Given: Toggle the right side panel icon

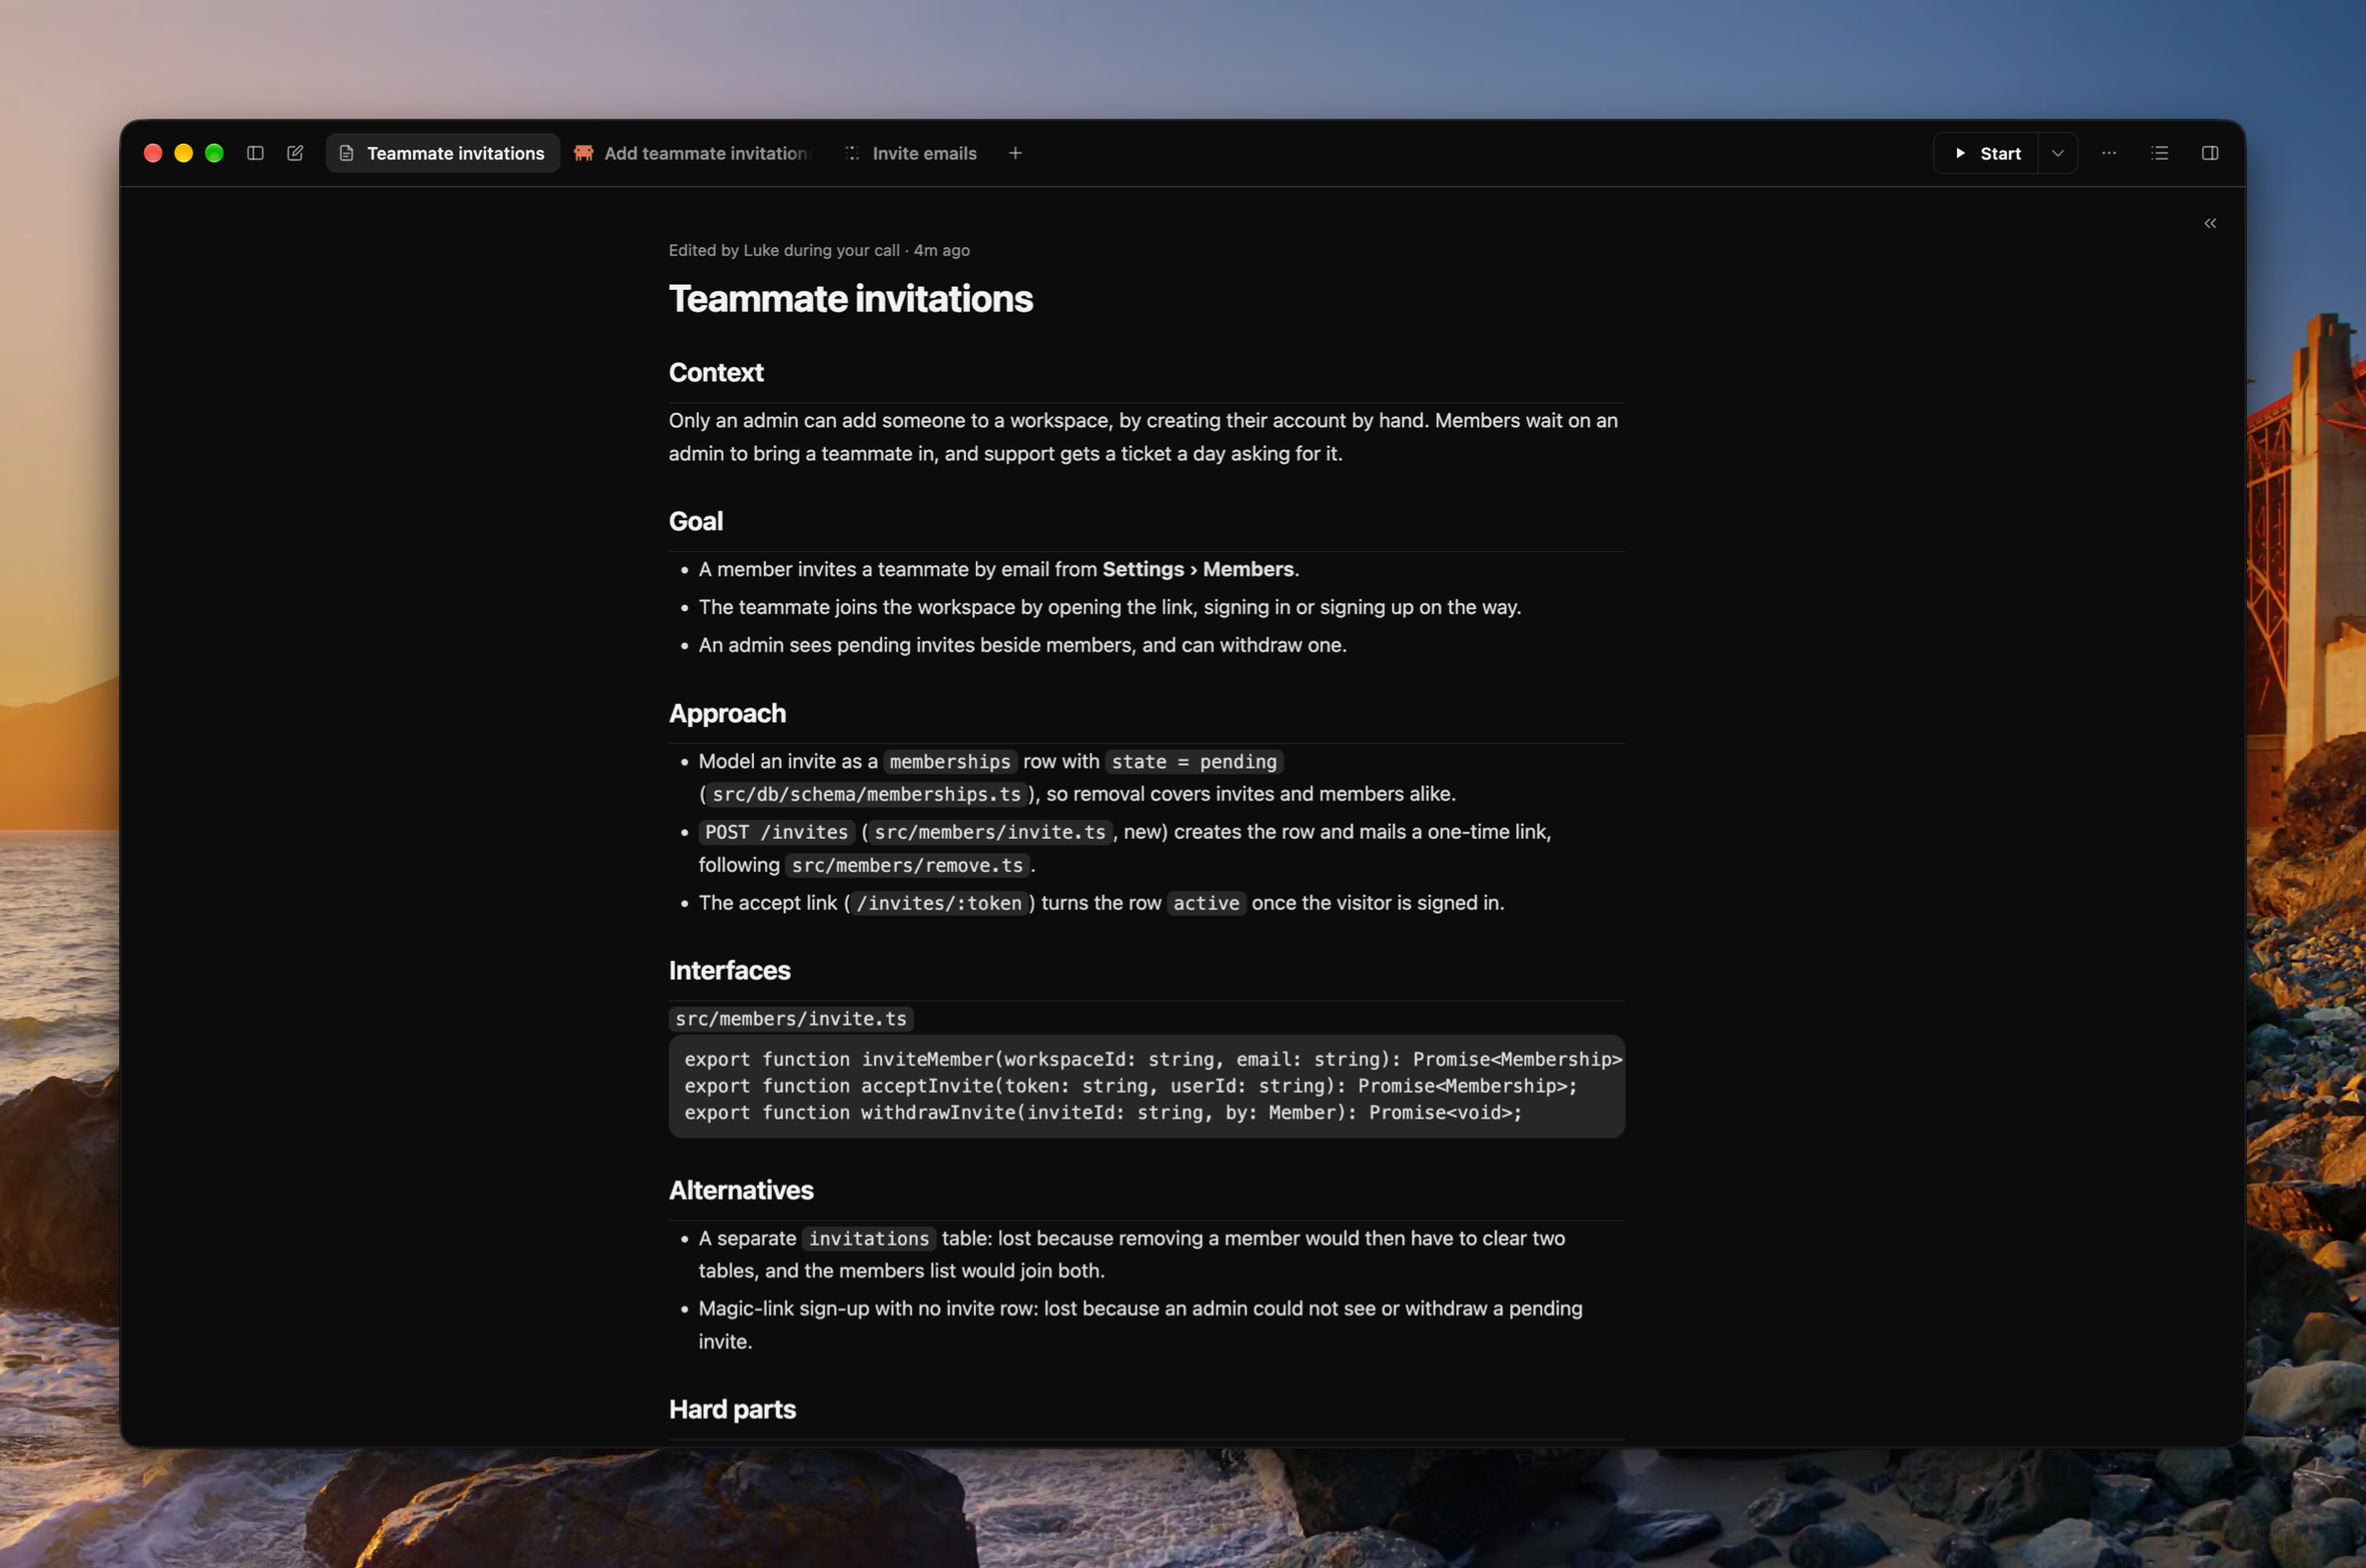Looking at the screenshot, I should [2210, 153].
